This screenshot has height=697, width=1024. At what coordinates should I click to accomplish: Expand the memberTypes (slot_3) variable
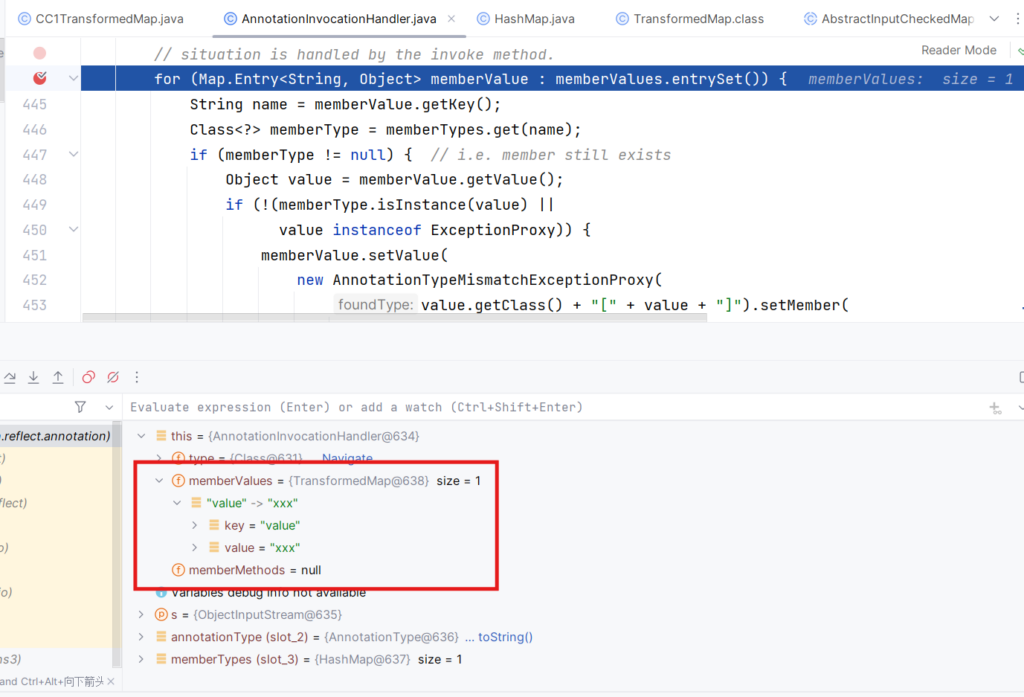[141, 659]
